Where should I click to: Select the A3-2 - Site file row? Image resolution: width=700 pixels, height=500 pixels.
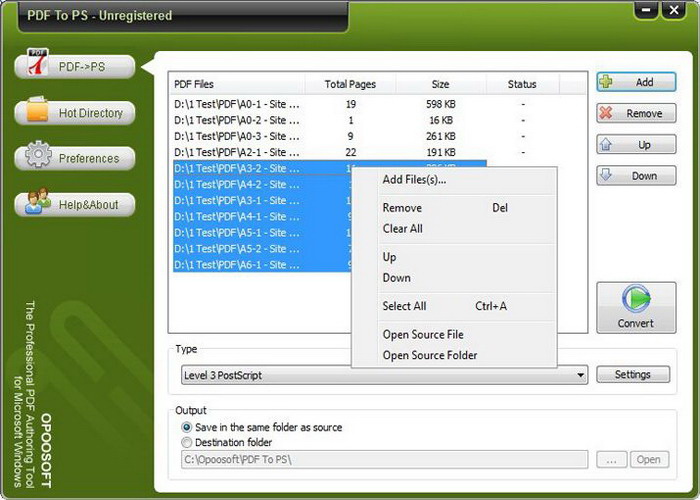(262, 169)
